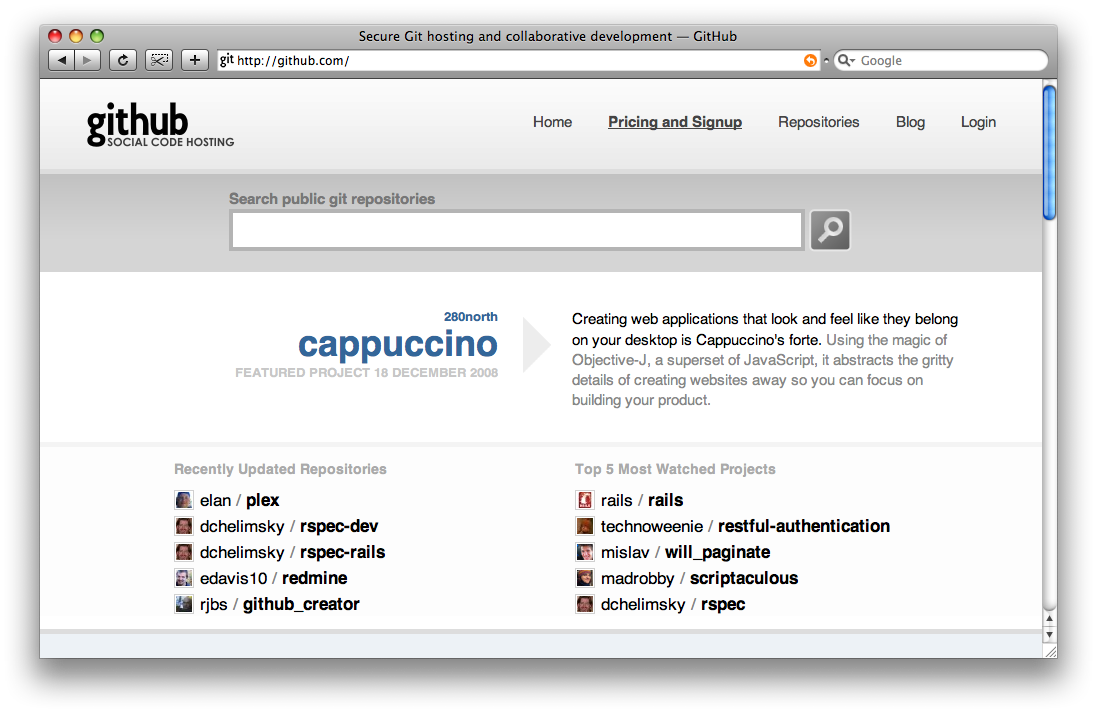Viewport: 1097px width, 713px height.
Task: Open the madrobby user link
Action: tap(637, 579)
